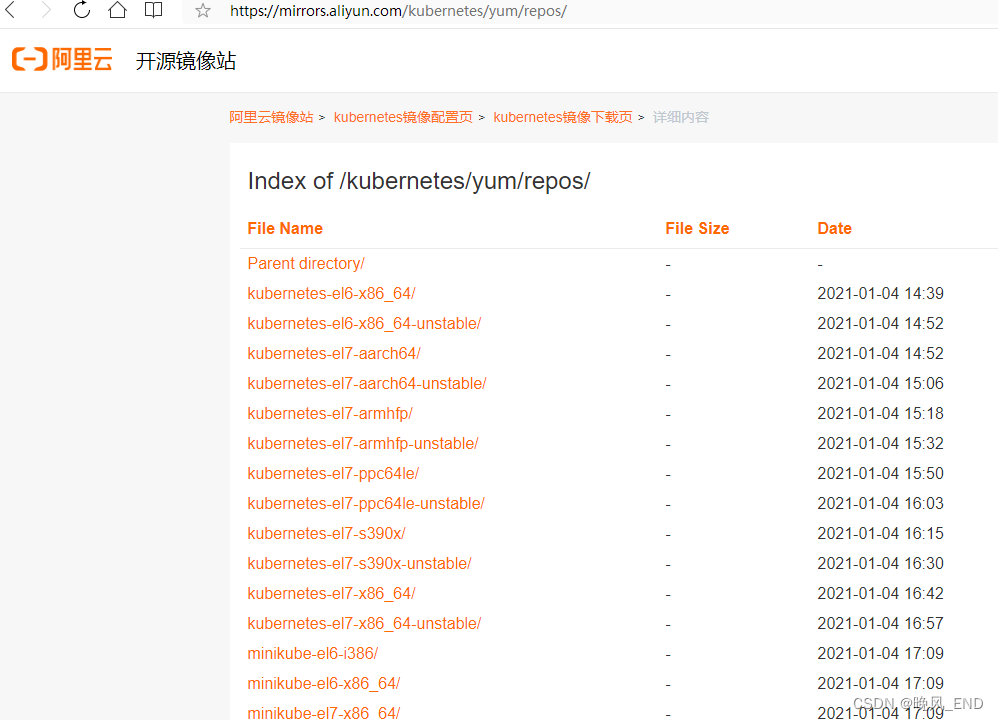Screen dimensions: 998x720
Task: Select date 2021-01-04 16:42
Action: coord(880,593)
